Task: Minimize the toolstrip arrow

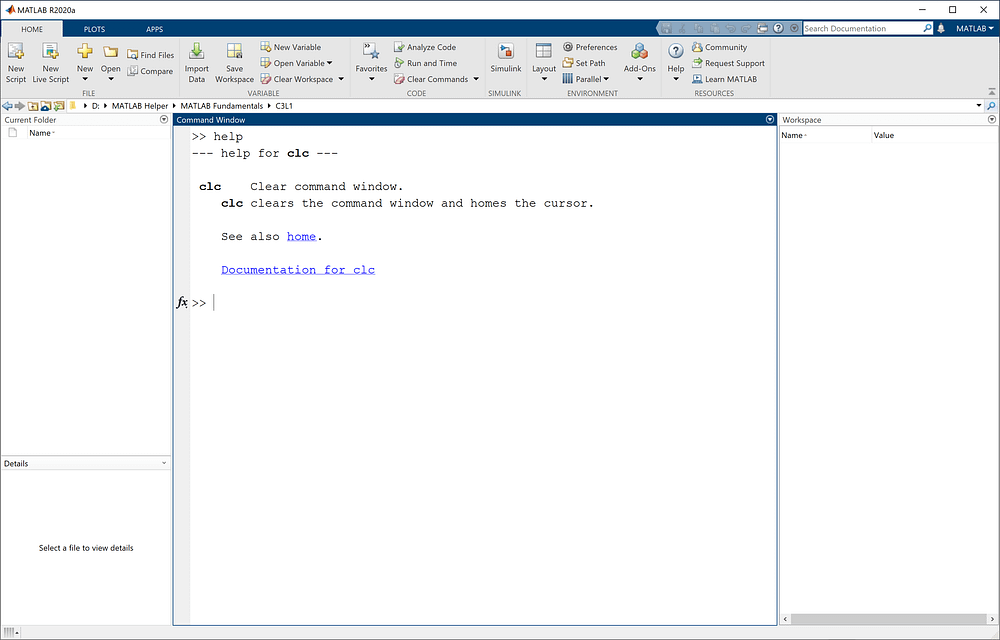Action: click(x=992, y=92)
